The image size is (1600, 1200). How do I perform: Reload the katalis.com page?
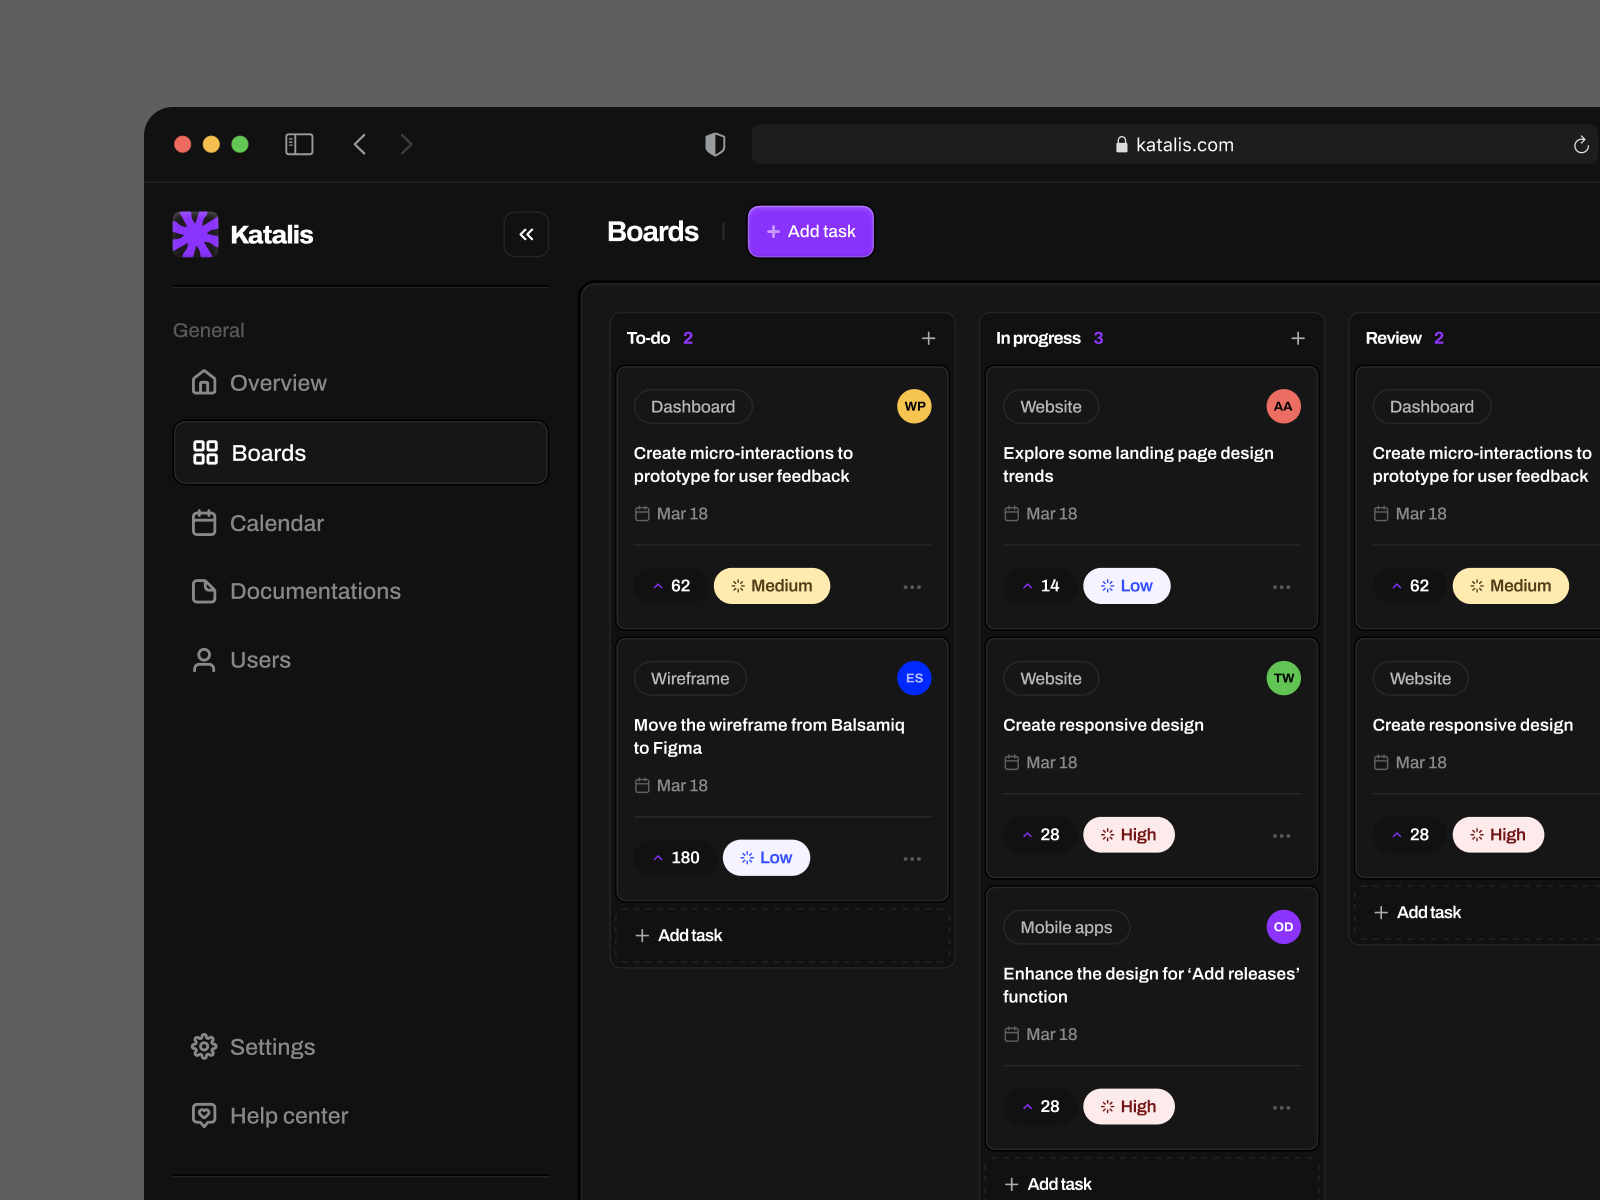1581,145
